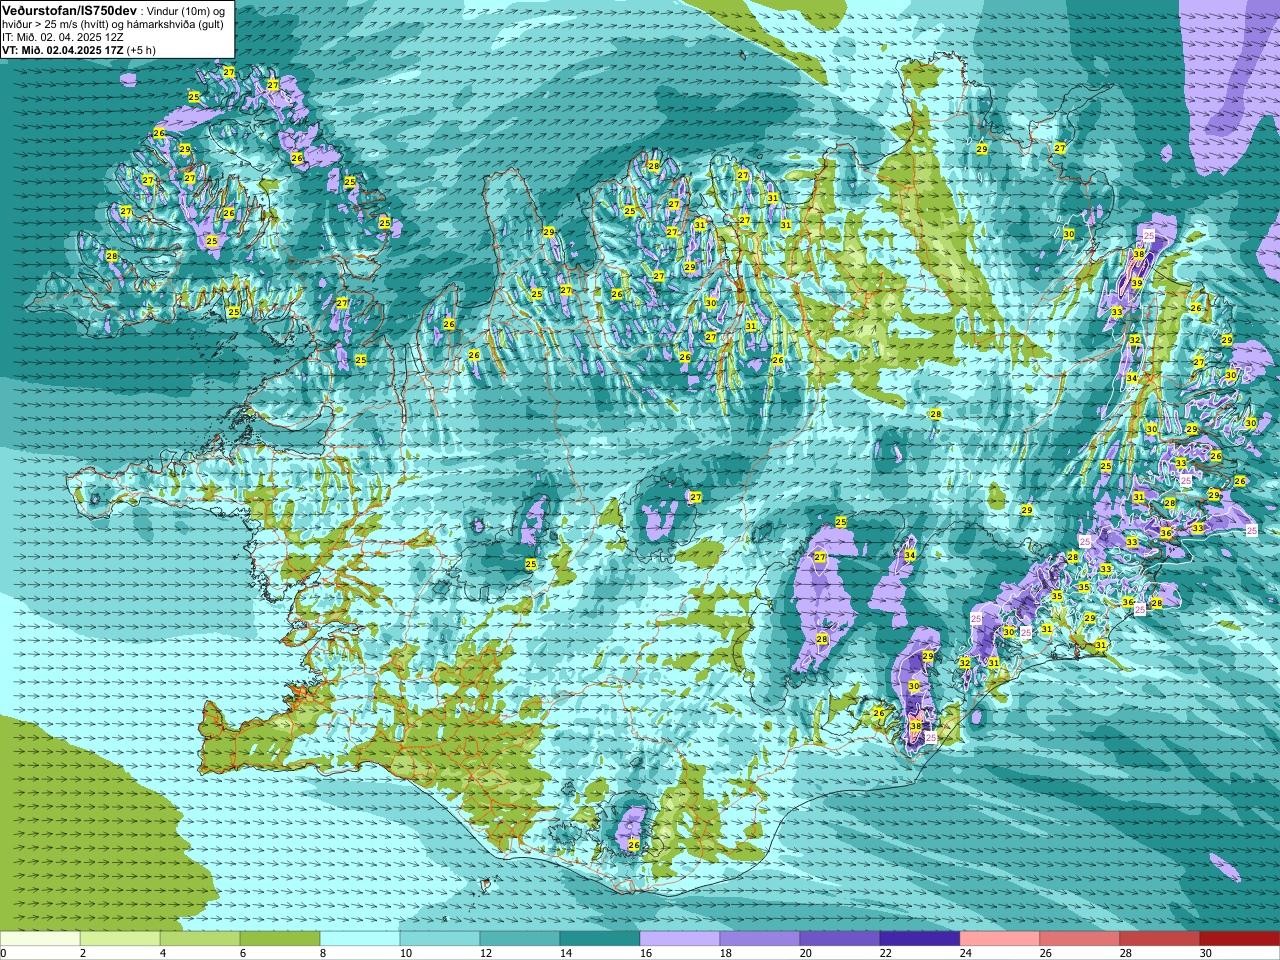Click the '6' tick label on the color scale
The height and width of the screenshot is (960, 1280).
pos(243,953)
